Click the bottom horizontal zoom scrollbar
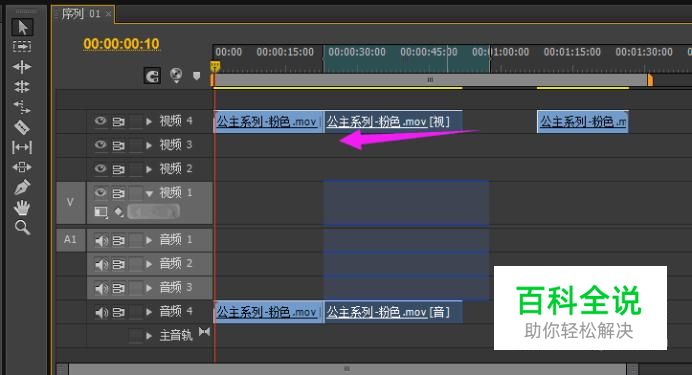This screenshot has width=692, height=375. pos(347,369)
